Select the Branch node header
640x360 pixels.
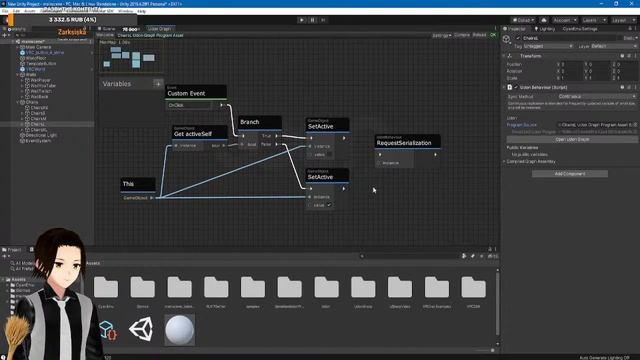point(260,122)
